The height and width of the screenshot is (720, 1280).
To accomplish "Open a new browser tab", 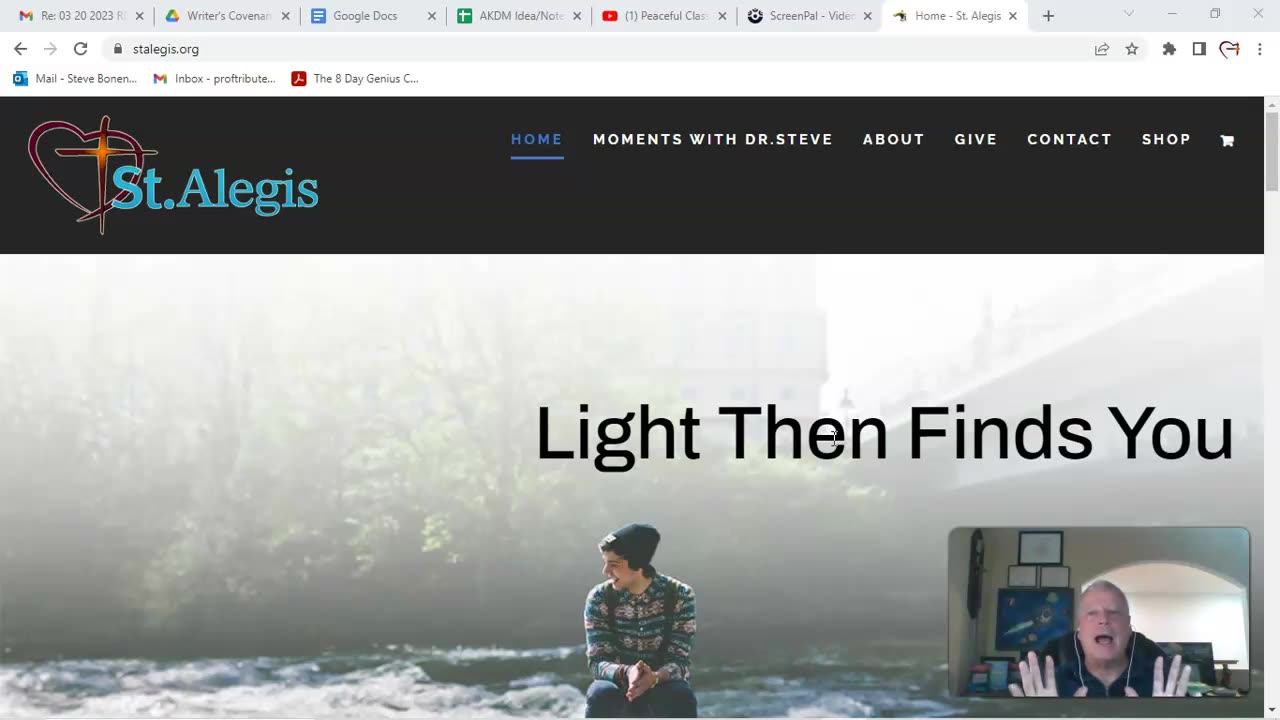I will pos(1048,16).
